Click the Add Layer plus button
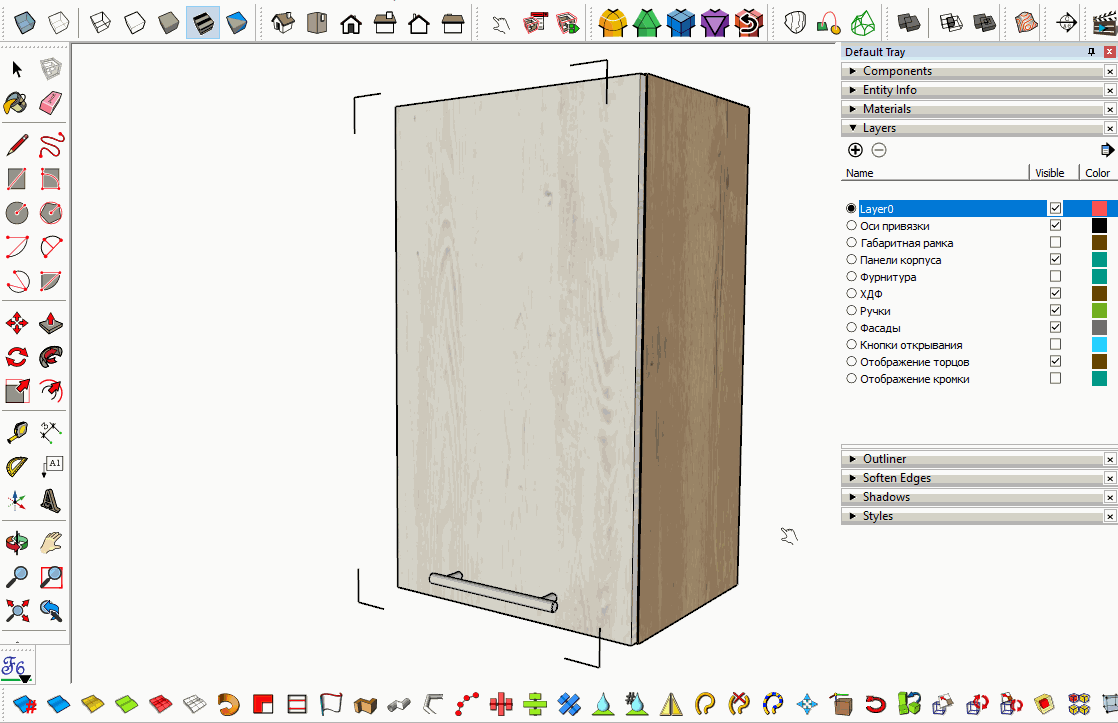Image resolution: width=1118 pixels, height=723 pixels. pyautogui.click(x=855, y=150)
